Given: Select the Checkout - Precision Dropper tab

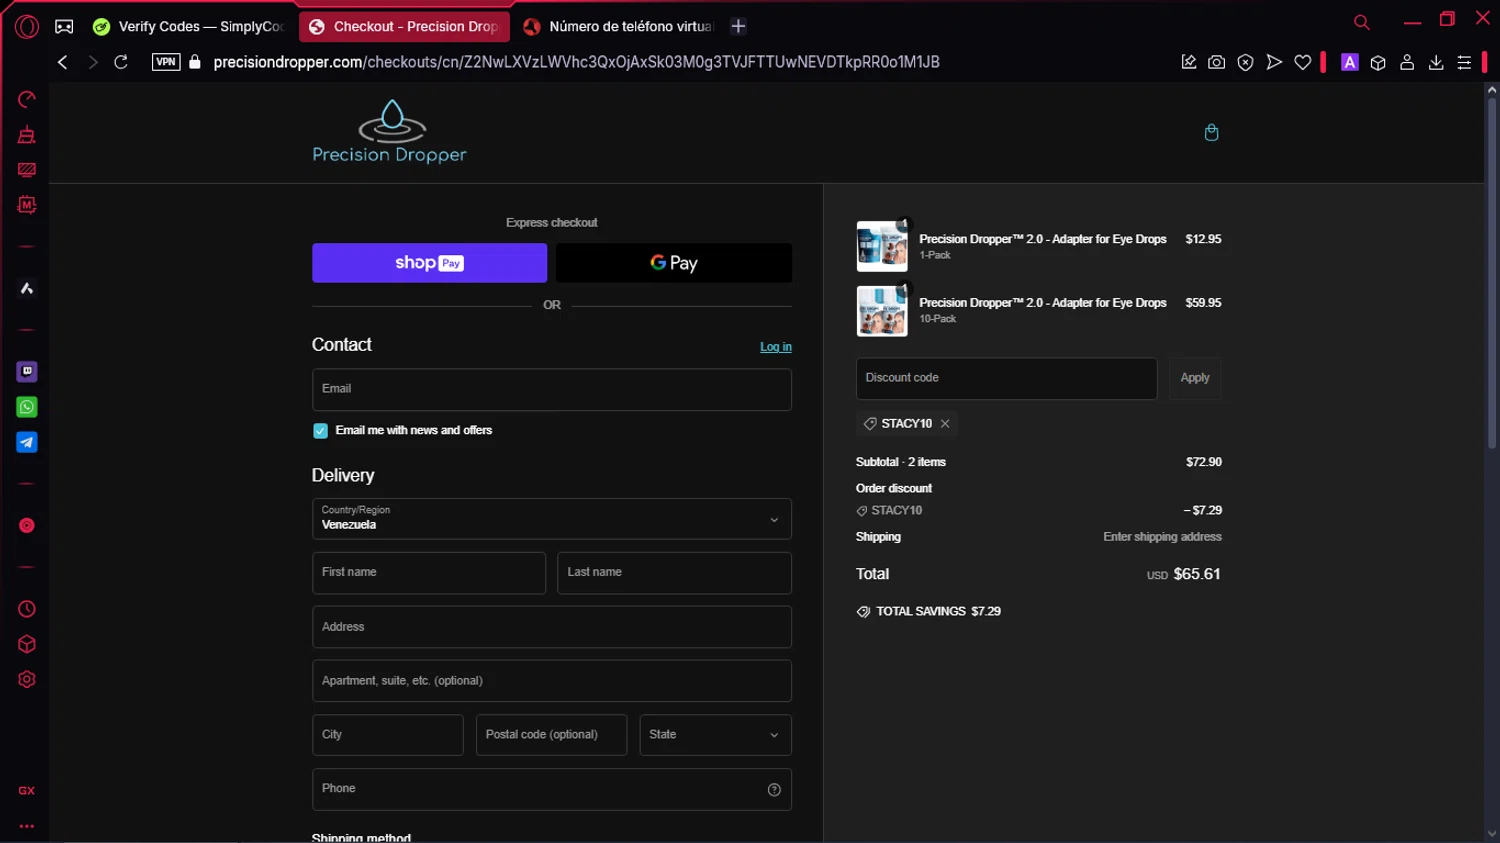Looking at the screenshot, I should pos(404,27).
